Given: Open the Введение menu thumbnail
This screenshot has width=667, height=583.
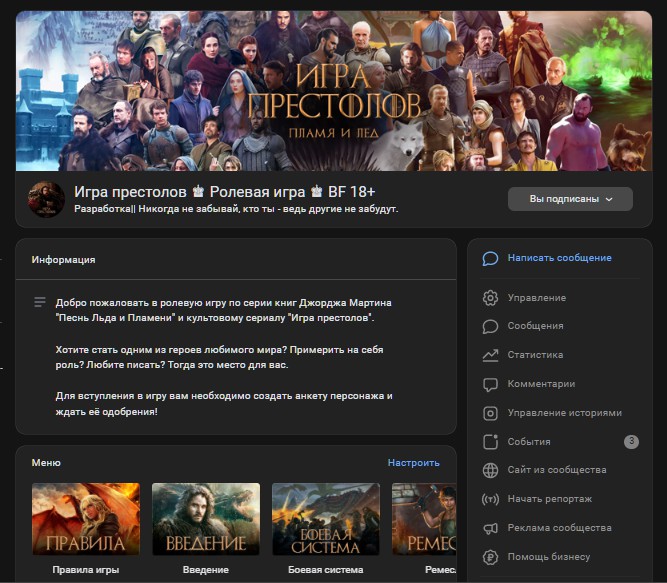Looking at the screenshot, I should (206, 519).
